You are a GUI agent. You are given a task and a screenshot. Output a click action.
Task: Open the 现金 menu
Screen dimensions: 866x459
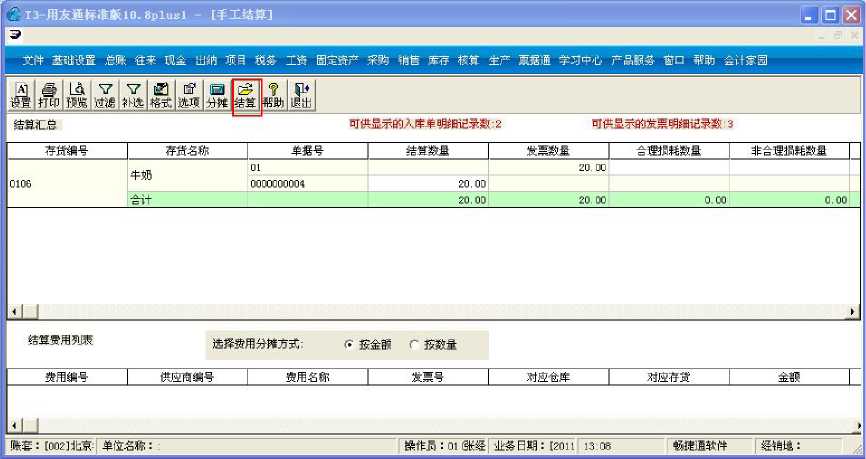pyautogui.click(x=175, y=61)
